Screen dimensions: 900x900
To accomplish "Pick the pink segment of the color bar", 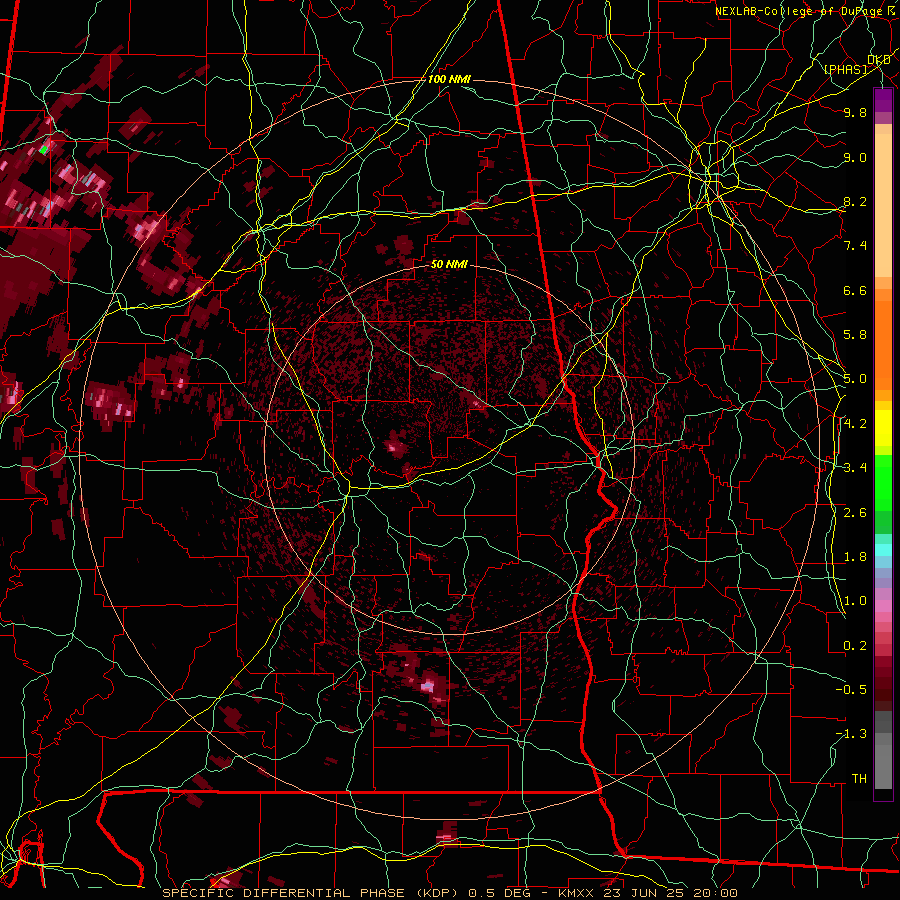I will coord(883,606).
